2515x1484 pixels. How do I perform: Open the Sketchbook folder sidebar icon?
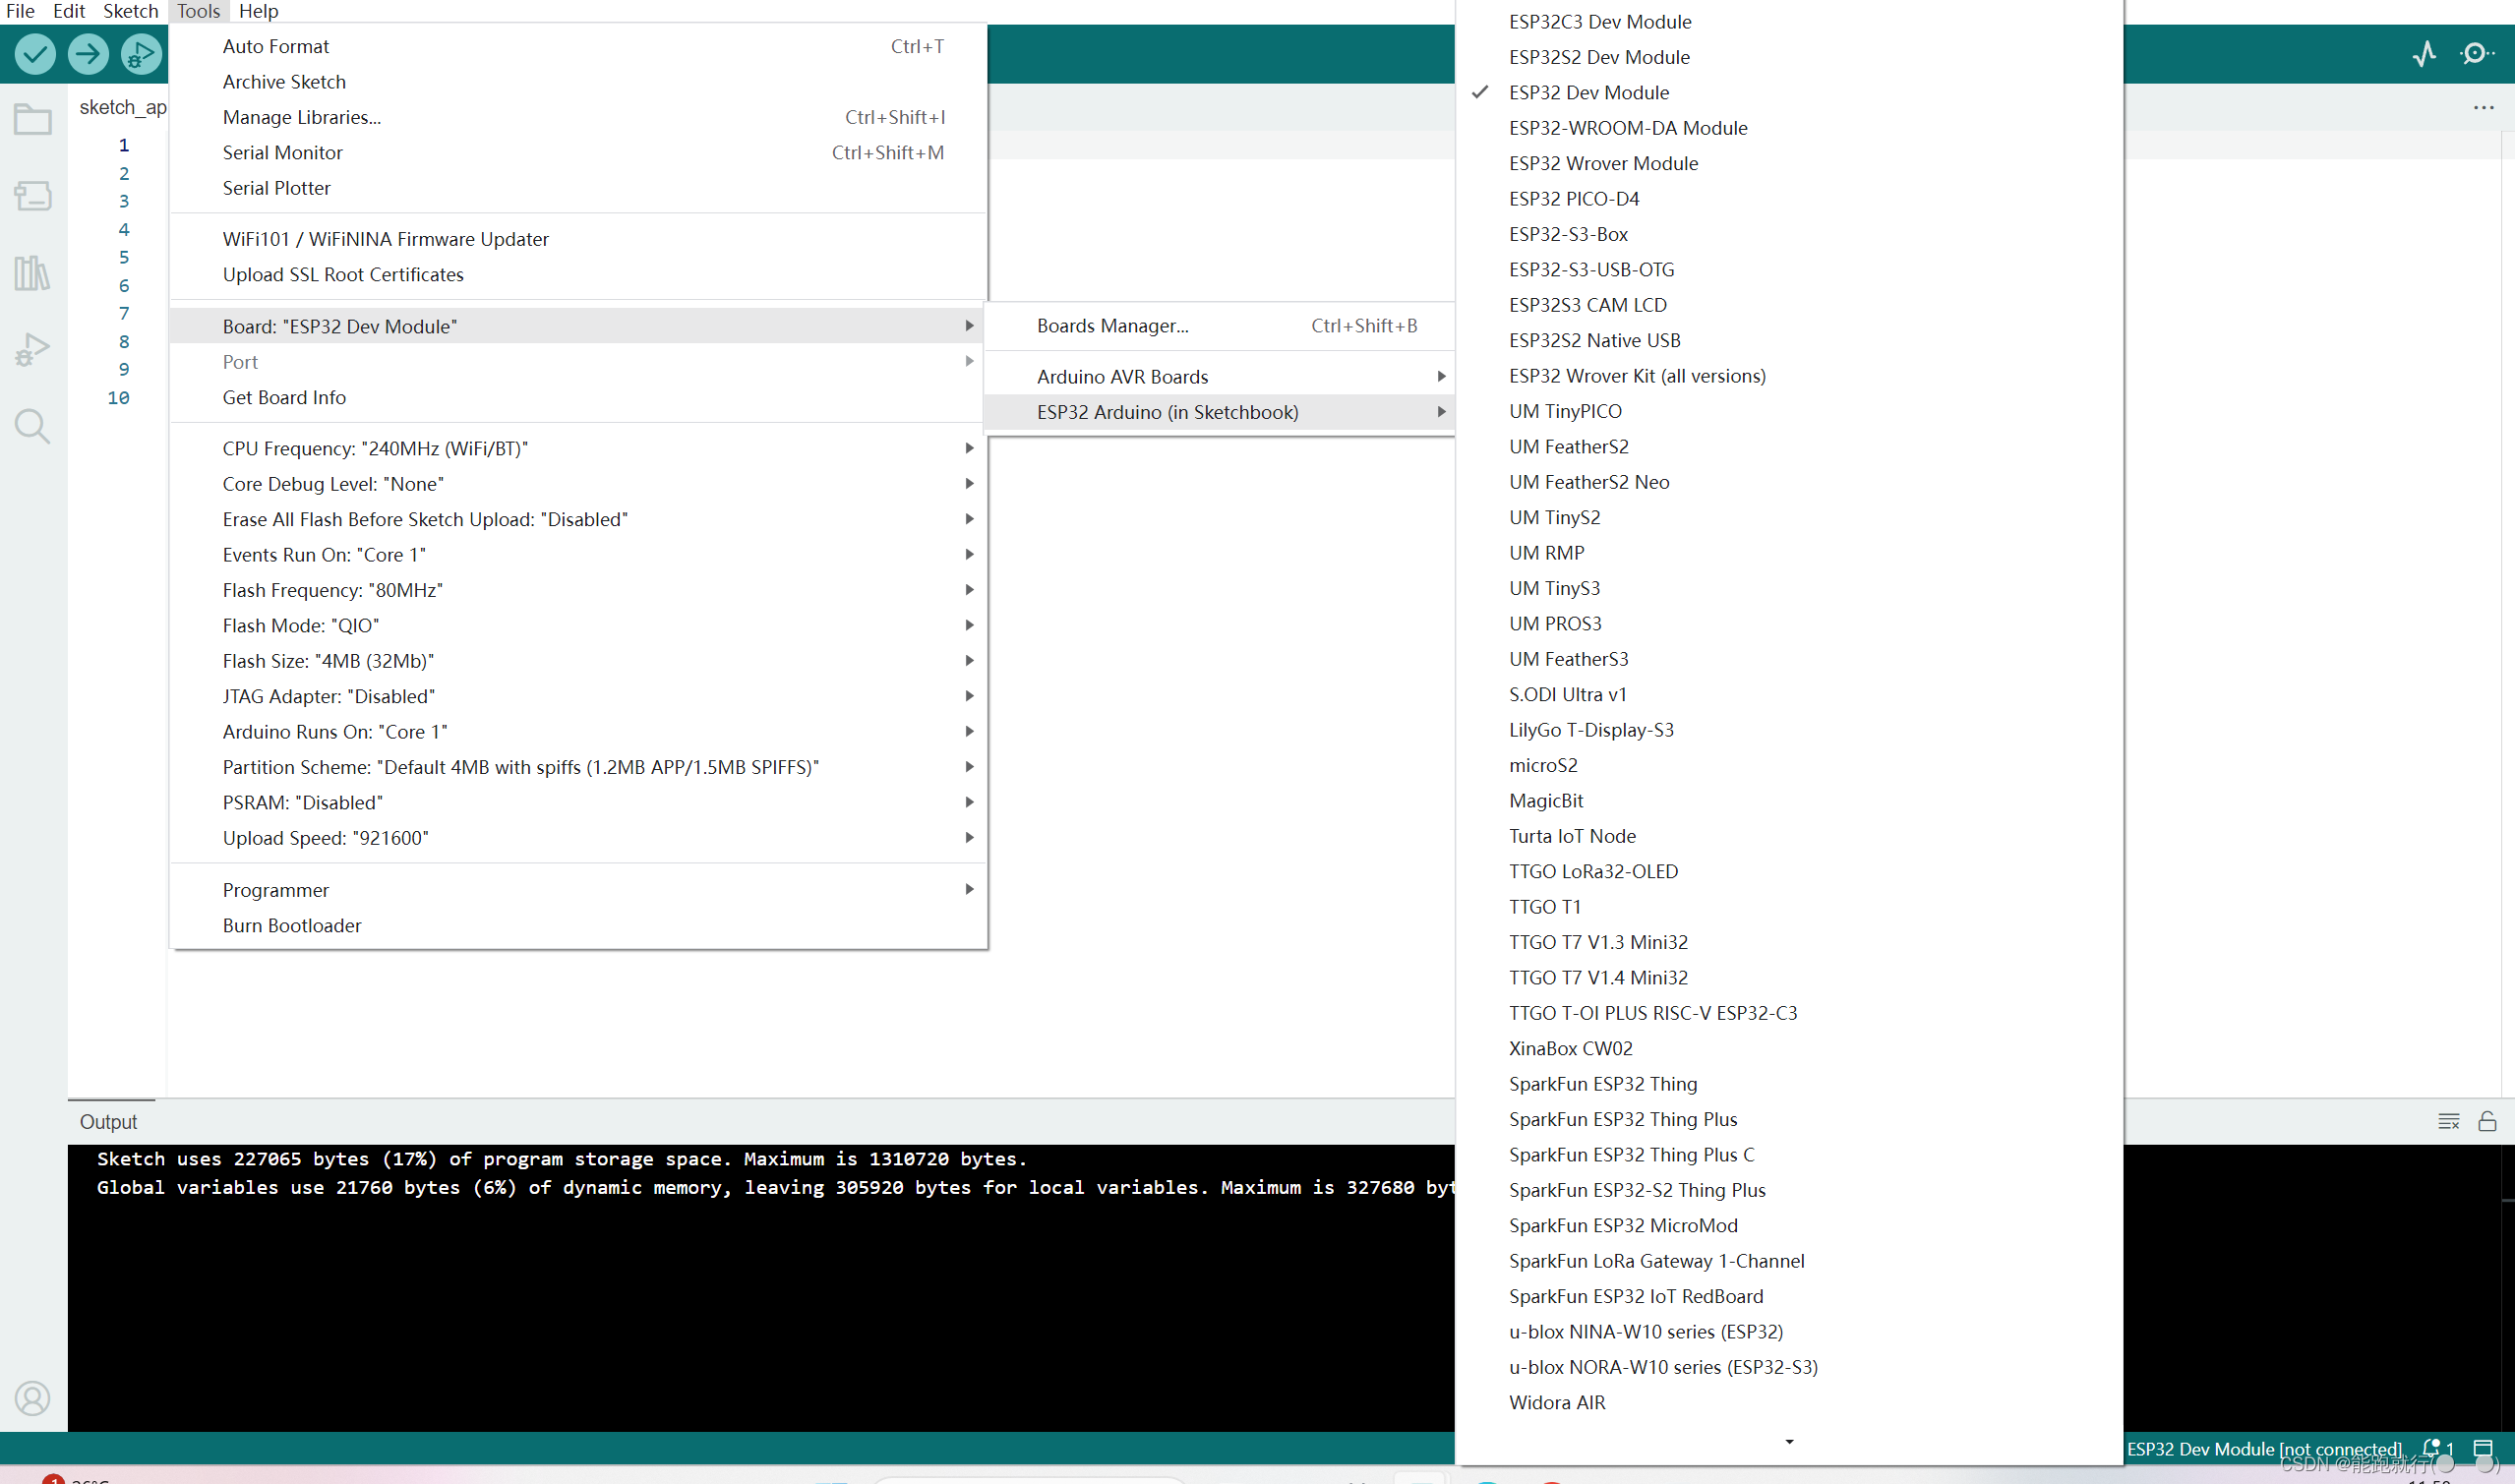tap(32, 120)
